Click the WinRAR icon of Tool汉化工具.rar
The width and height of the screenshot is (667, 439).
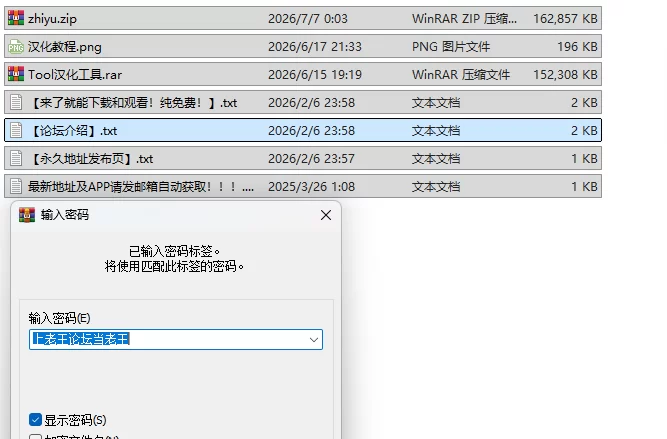pyautogui.click(x=16, y=74)
